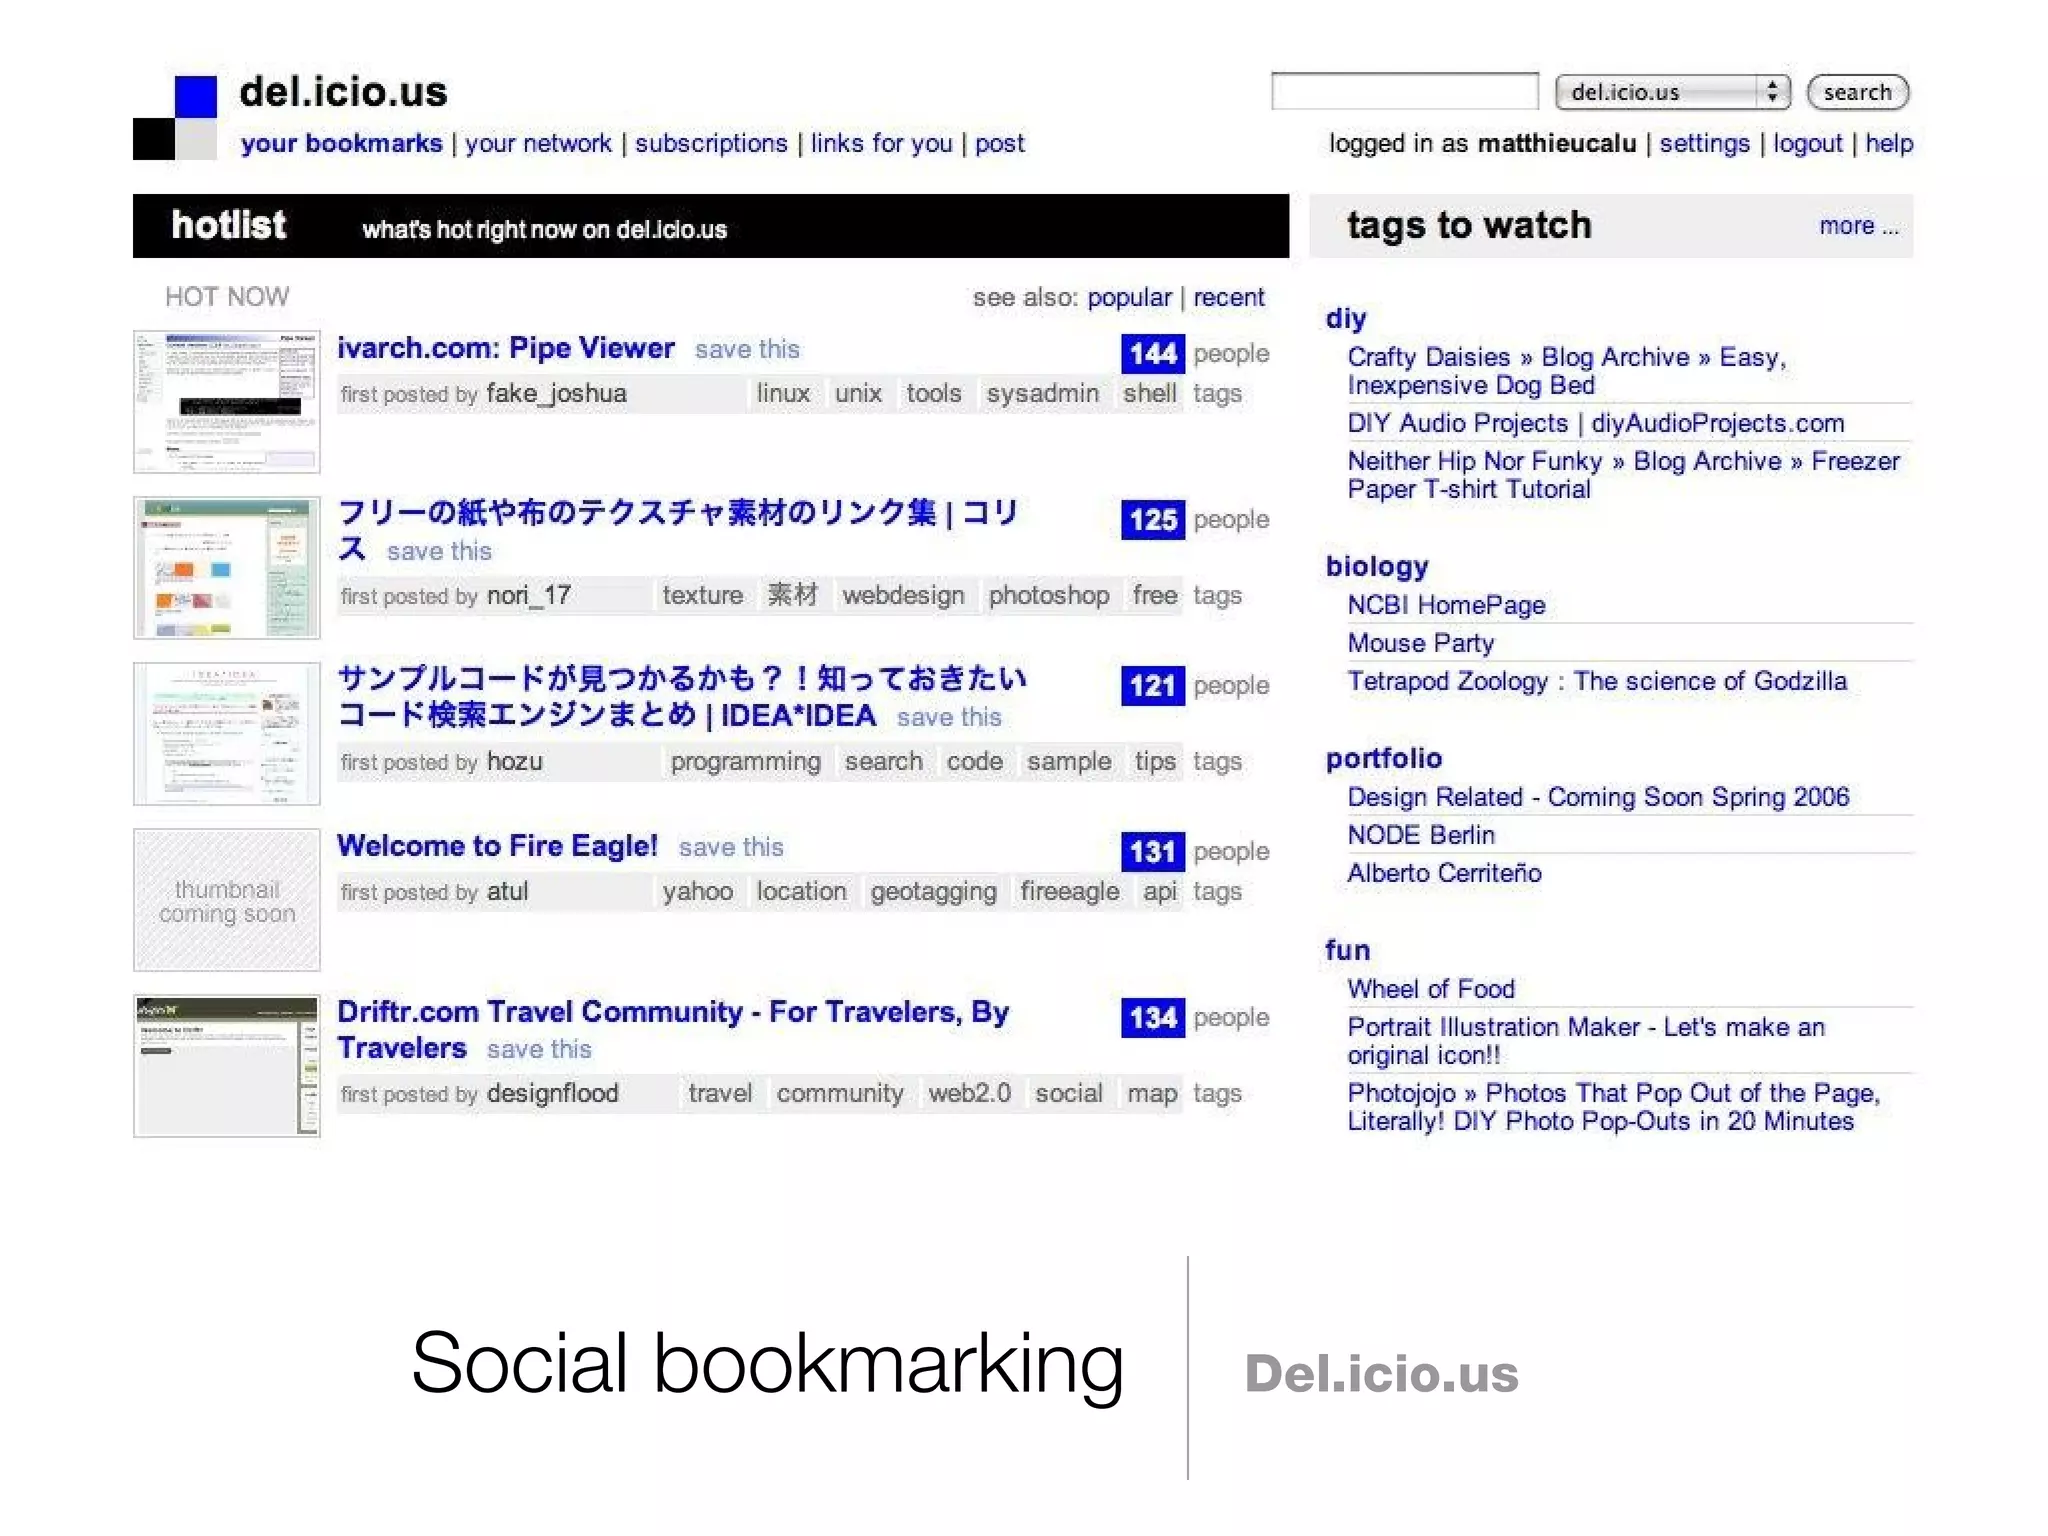Image resolution: width=2048 pixels, height=1536 pixels.
Task: Open user designflood profile
Action: coord(553,1094)
